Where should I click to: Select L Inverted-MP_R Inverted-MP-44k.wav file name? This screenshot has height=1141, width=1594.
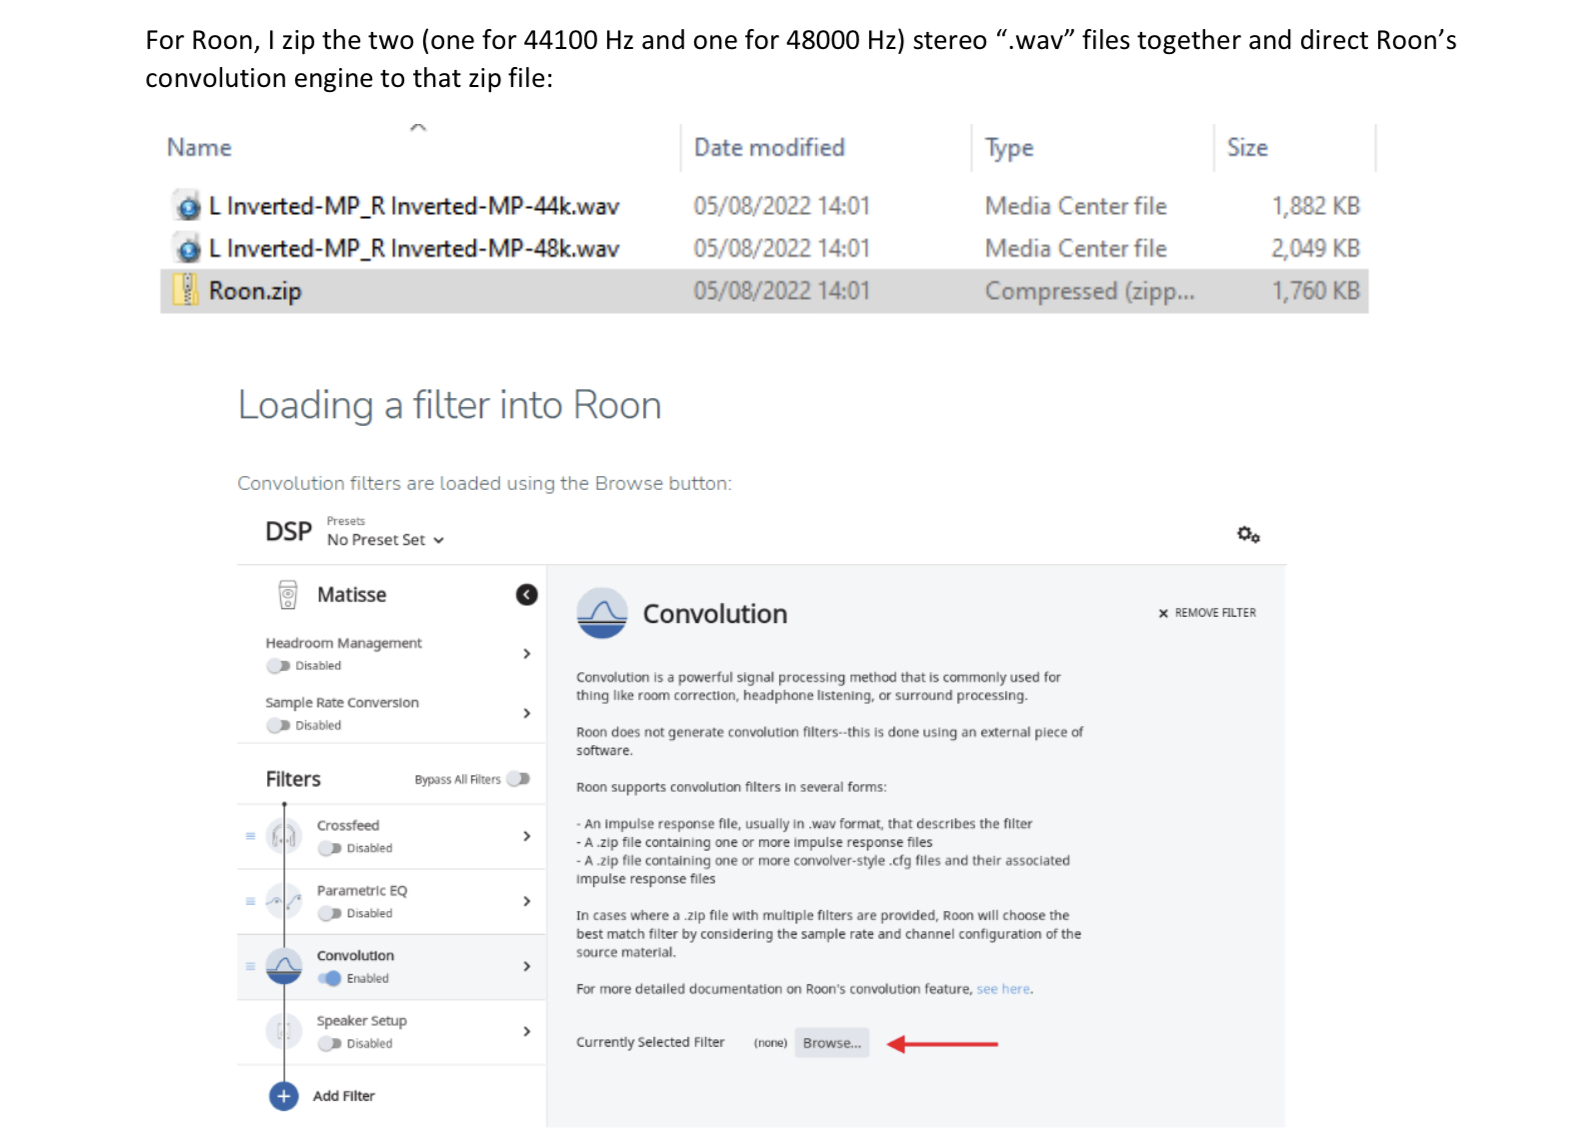point(414,206)
